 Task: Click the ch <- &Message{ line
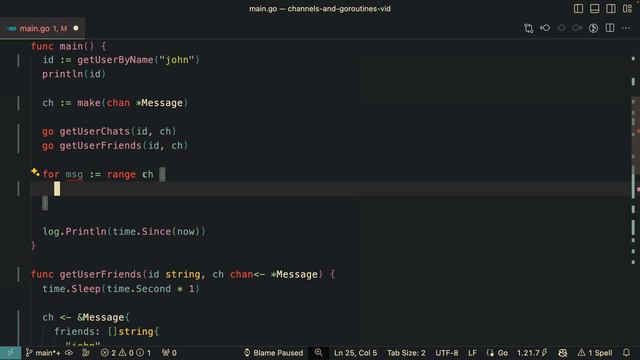pyautogui.click(x=86, y=317)
